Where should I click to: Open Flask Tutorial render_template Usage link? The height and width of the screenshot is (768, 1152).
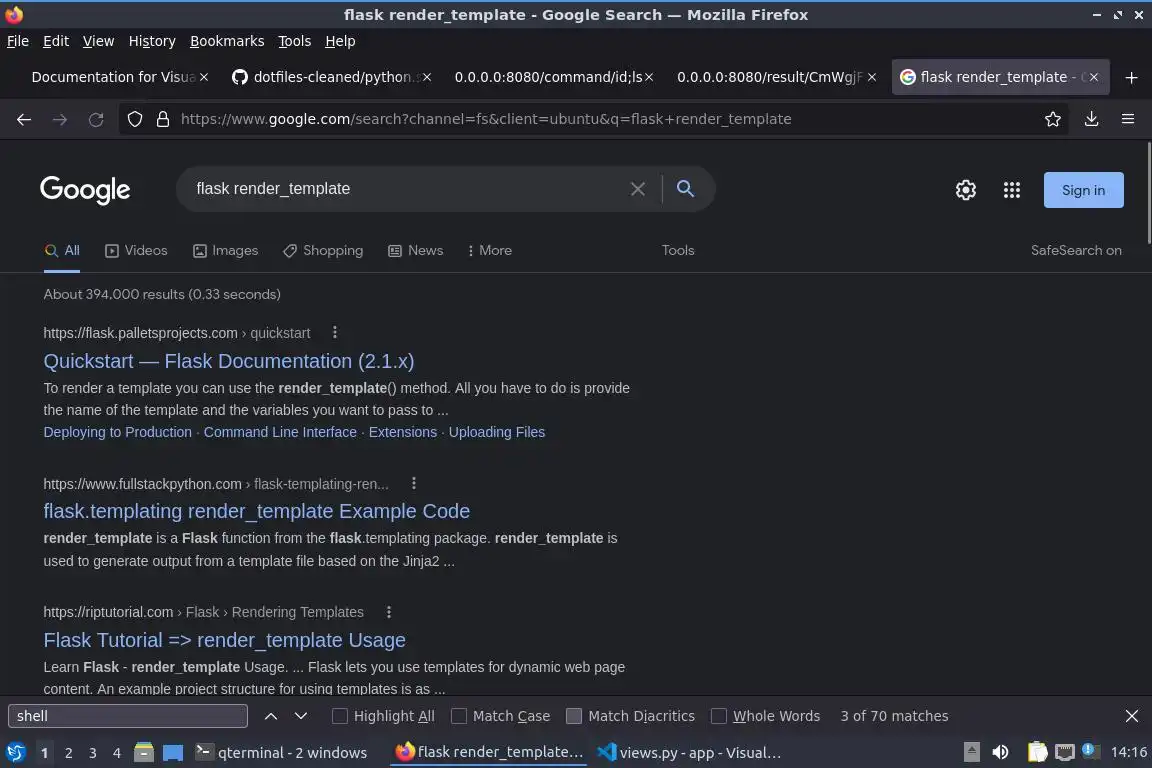click(x=224, y=640)
